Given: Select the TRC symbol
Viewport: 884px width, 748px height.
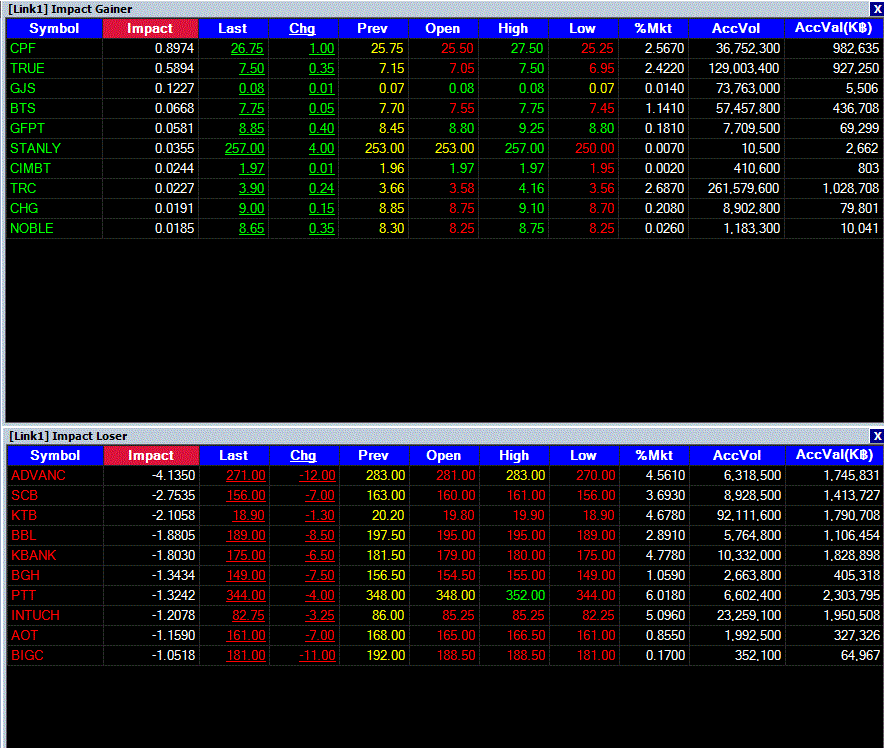Looking at the screenshot, I should (23, 189).
